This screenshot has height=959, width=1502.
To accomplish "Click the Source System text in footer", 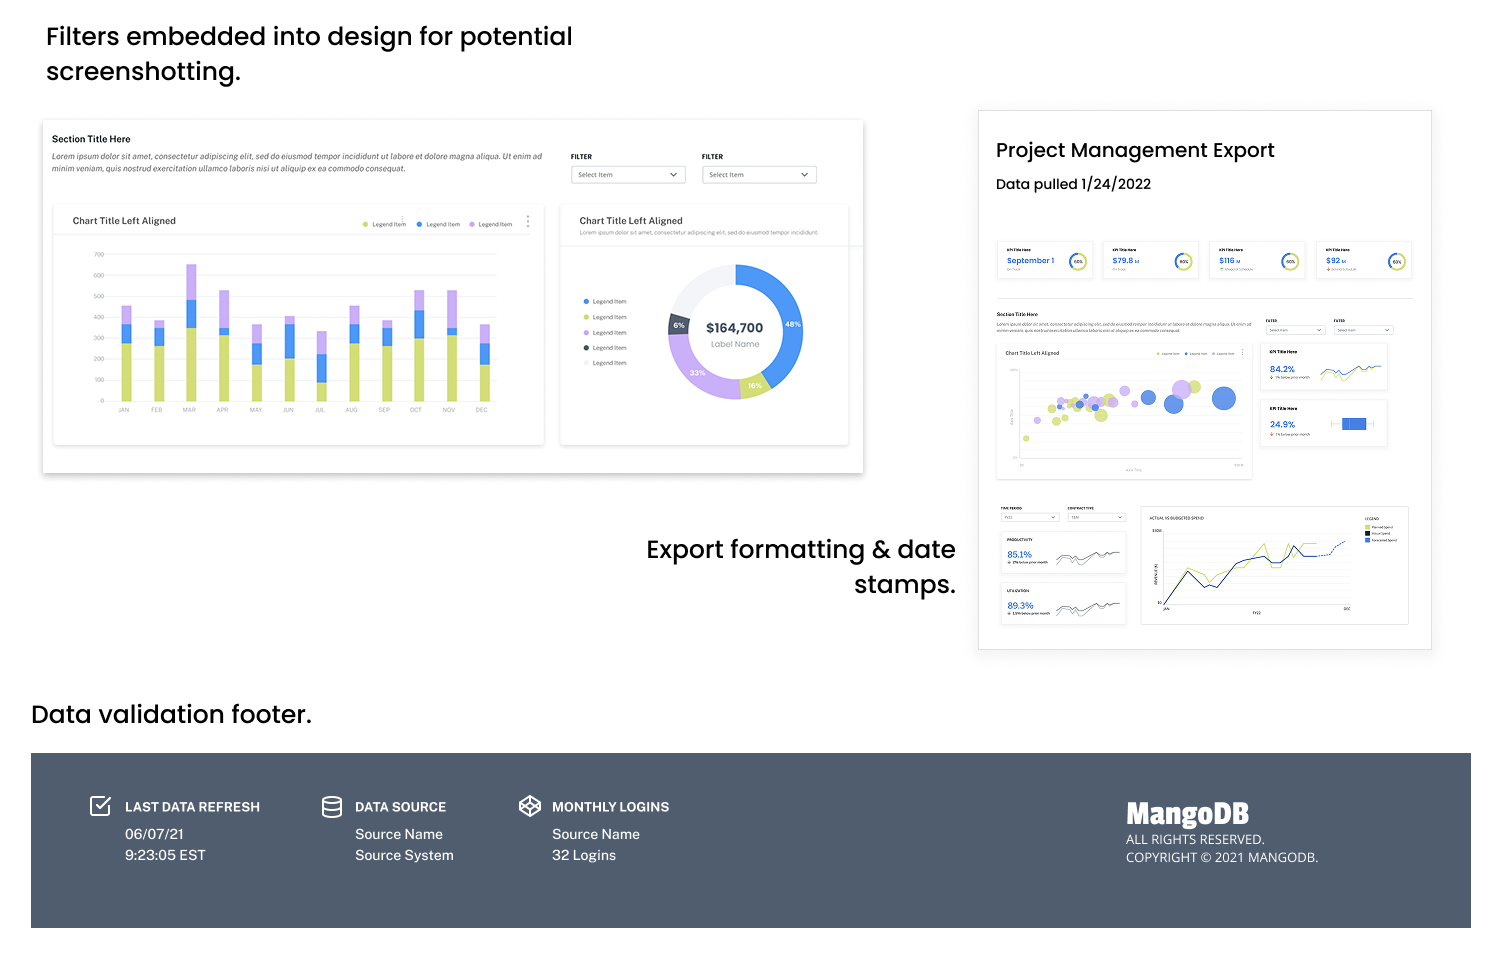I will [404, 855].
